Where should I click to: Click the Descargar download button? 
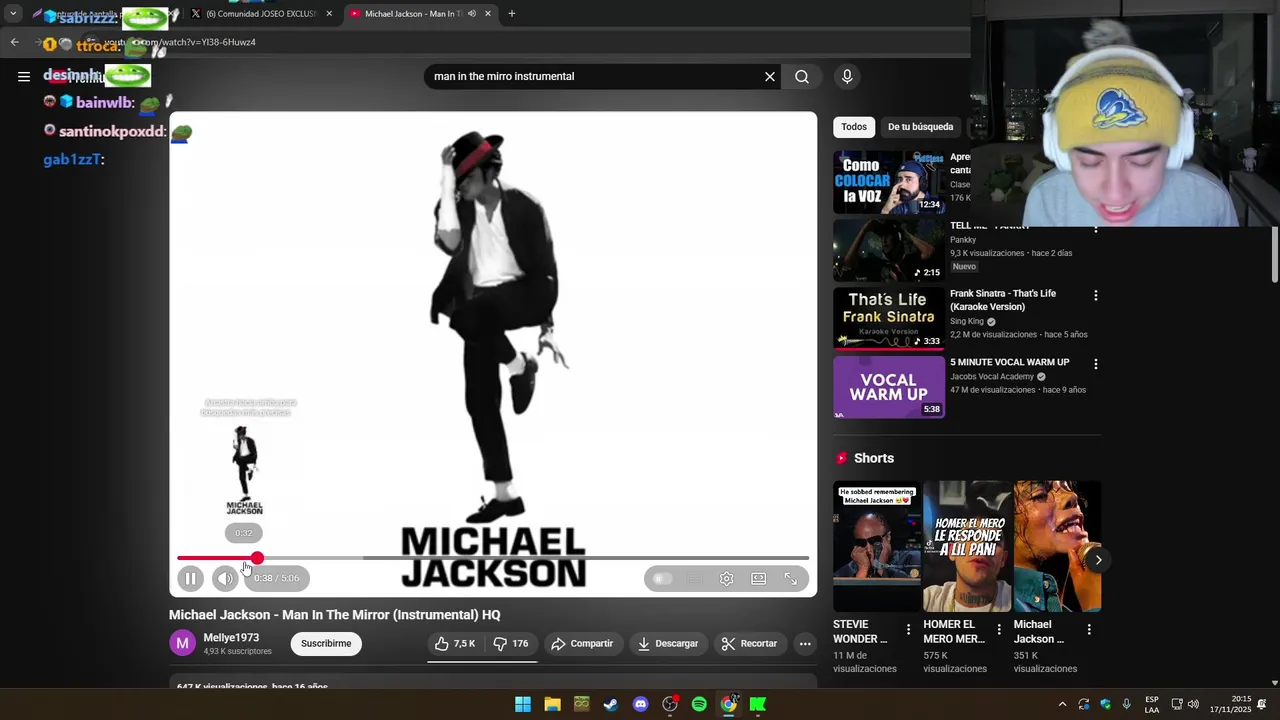[x=668, y=644]
